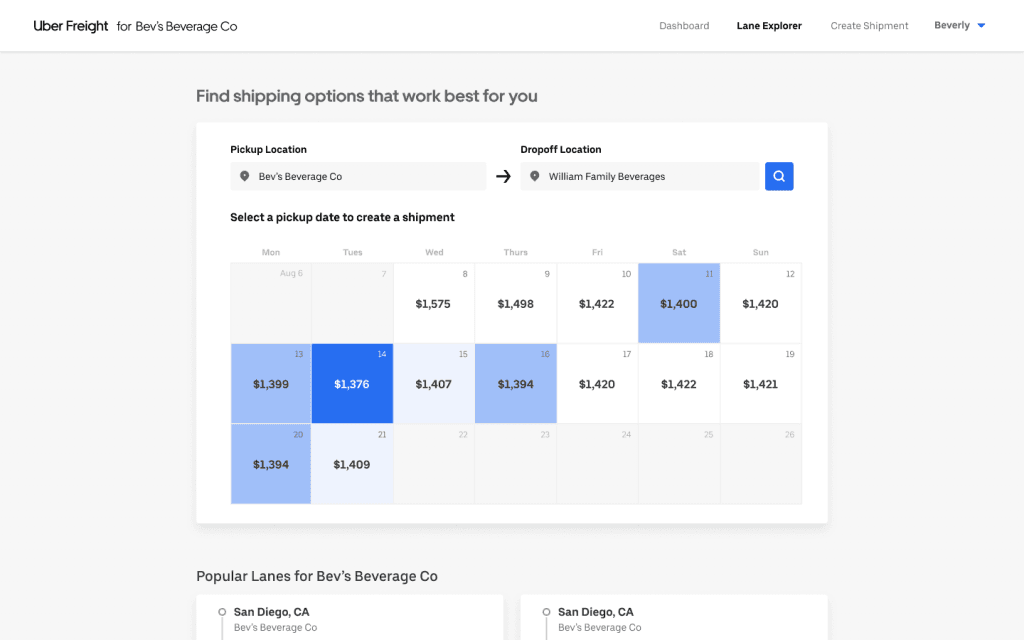
Task: Select August 19 at $1,421
Action: point(760,384)
